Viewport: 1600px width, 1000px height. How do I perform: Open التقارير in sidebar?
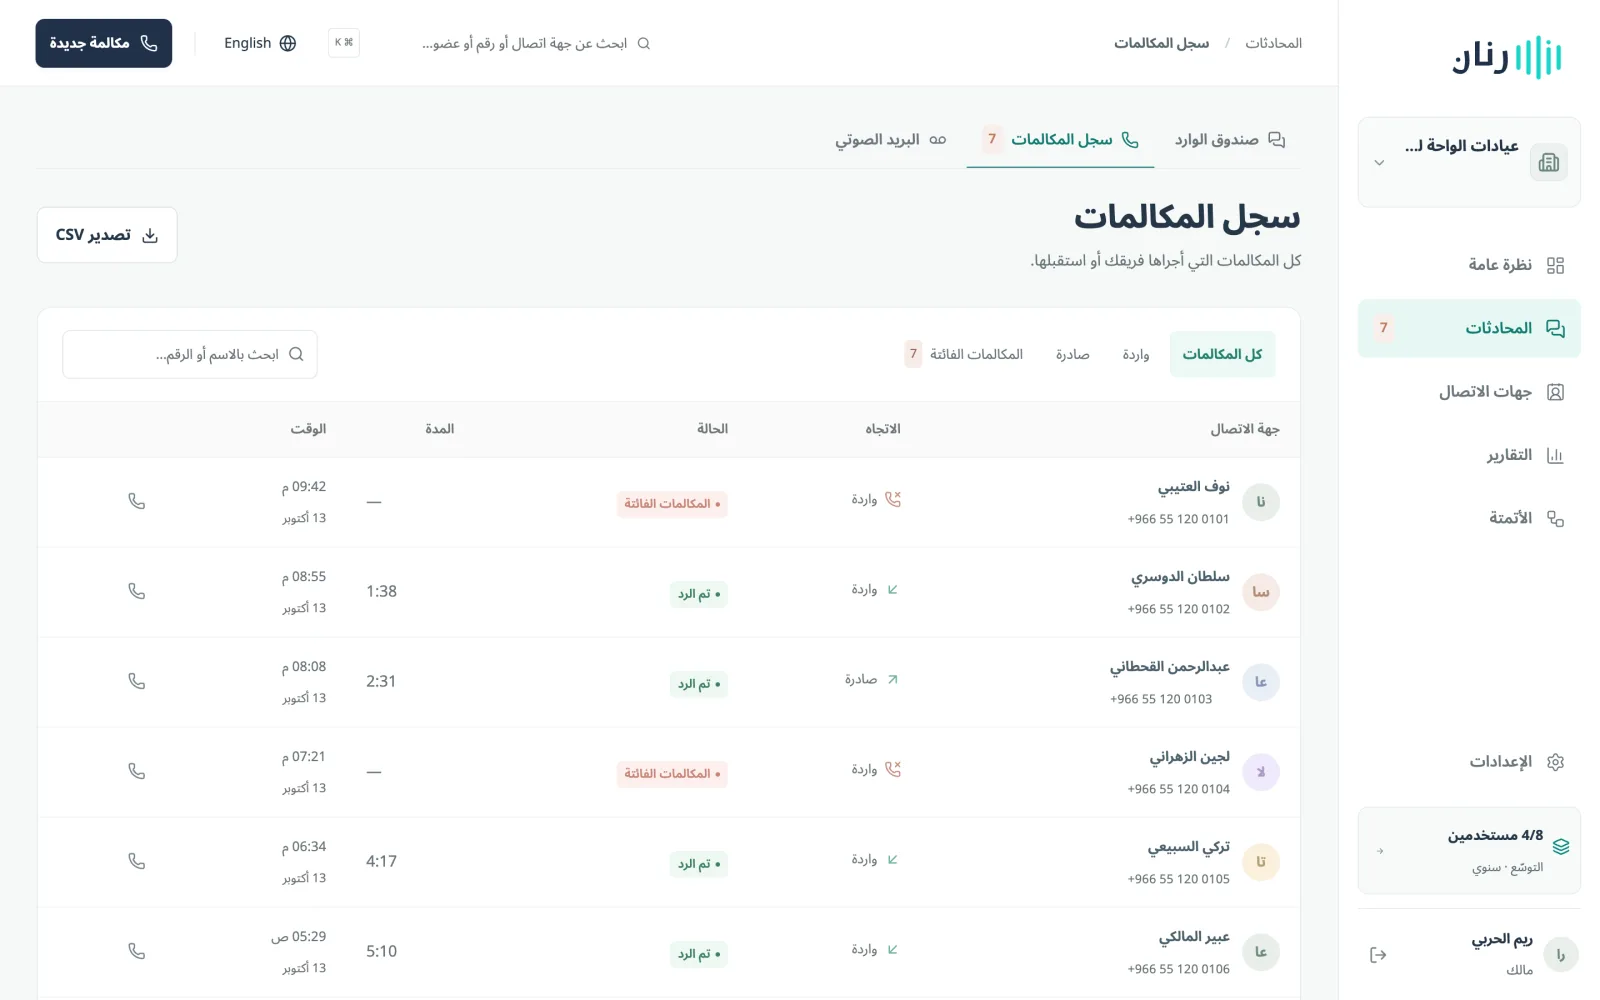coord(1469,455)
